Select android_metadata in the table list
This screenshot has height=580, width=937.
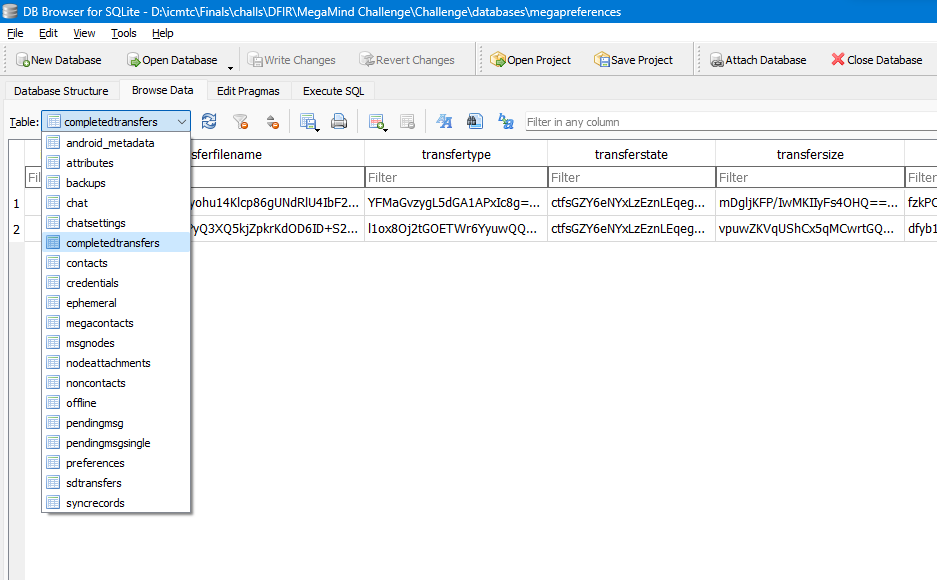(x=116, y=143)
